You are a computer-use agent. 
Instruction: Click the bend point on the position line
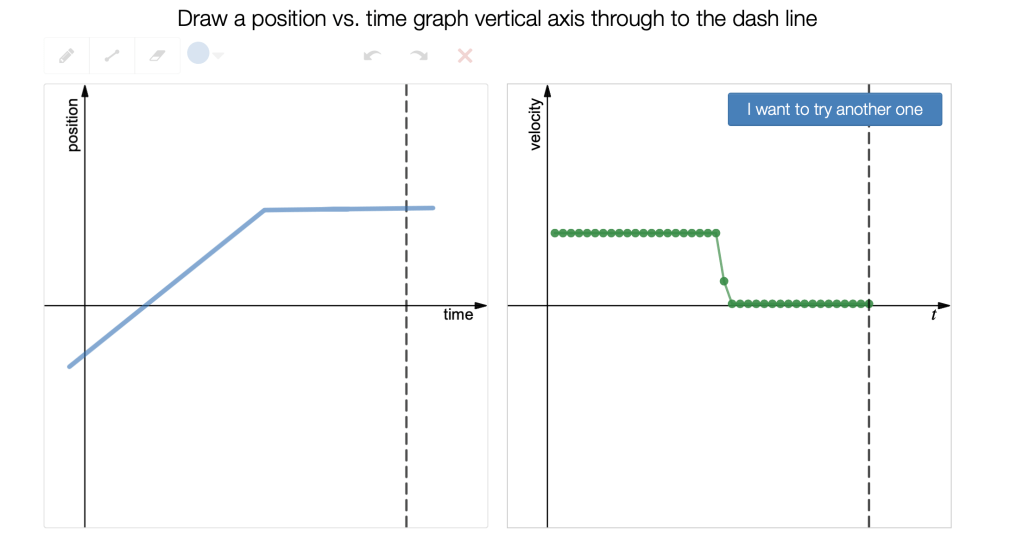click(264, 210)
